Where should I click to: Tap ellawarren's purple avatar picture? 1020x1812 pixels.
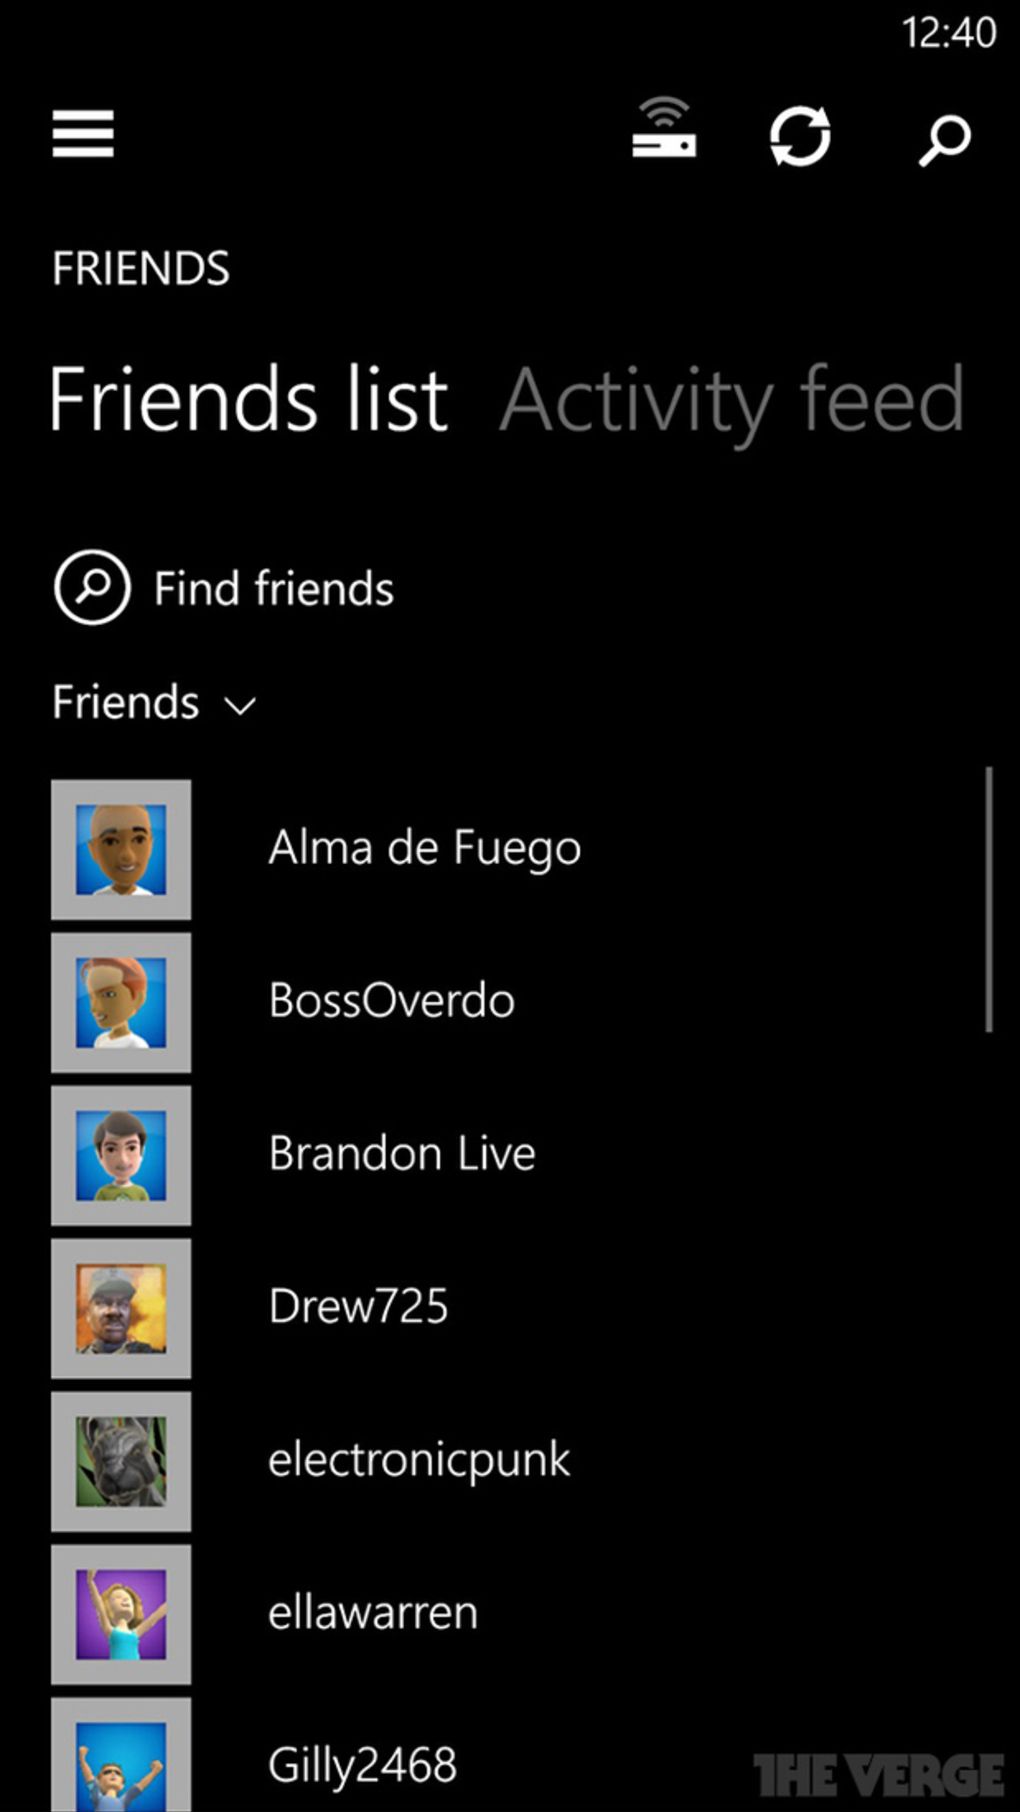[121, 1615]
